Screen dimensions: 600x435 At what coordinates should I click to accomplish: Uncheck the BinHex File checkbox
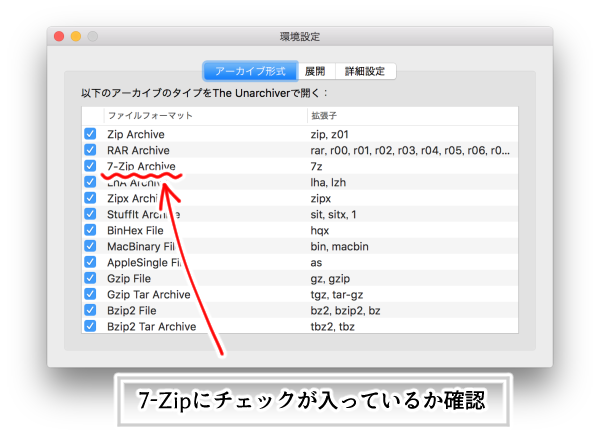tap(90, 230)
